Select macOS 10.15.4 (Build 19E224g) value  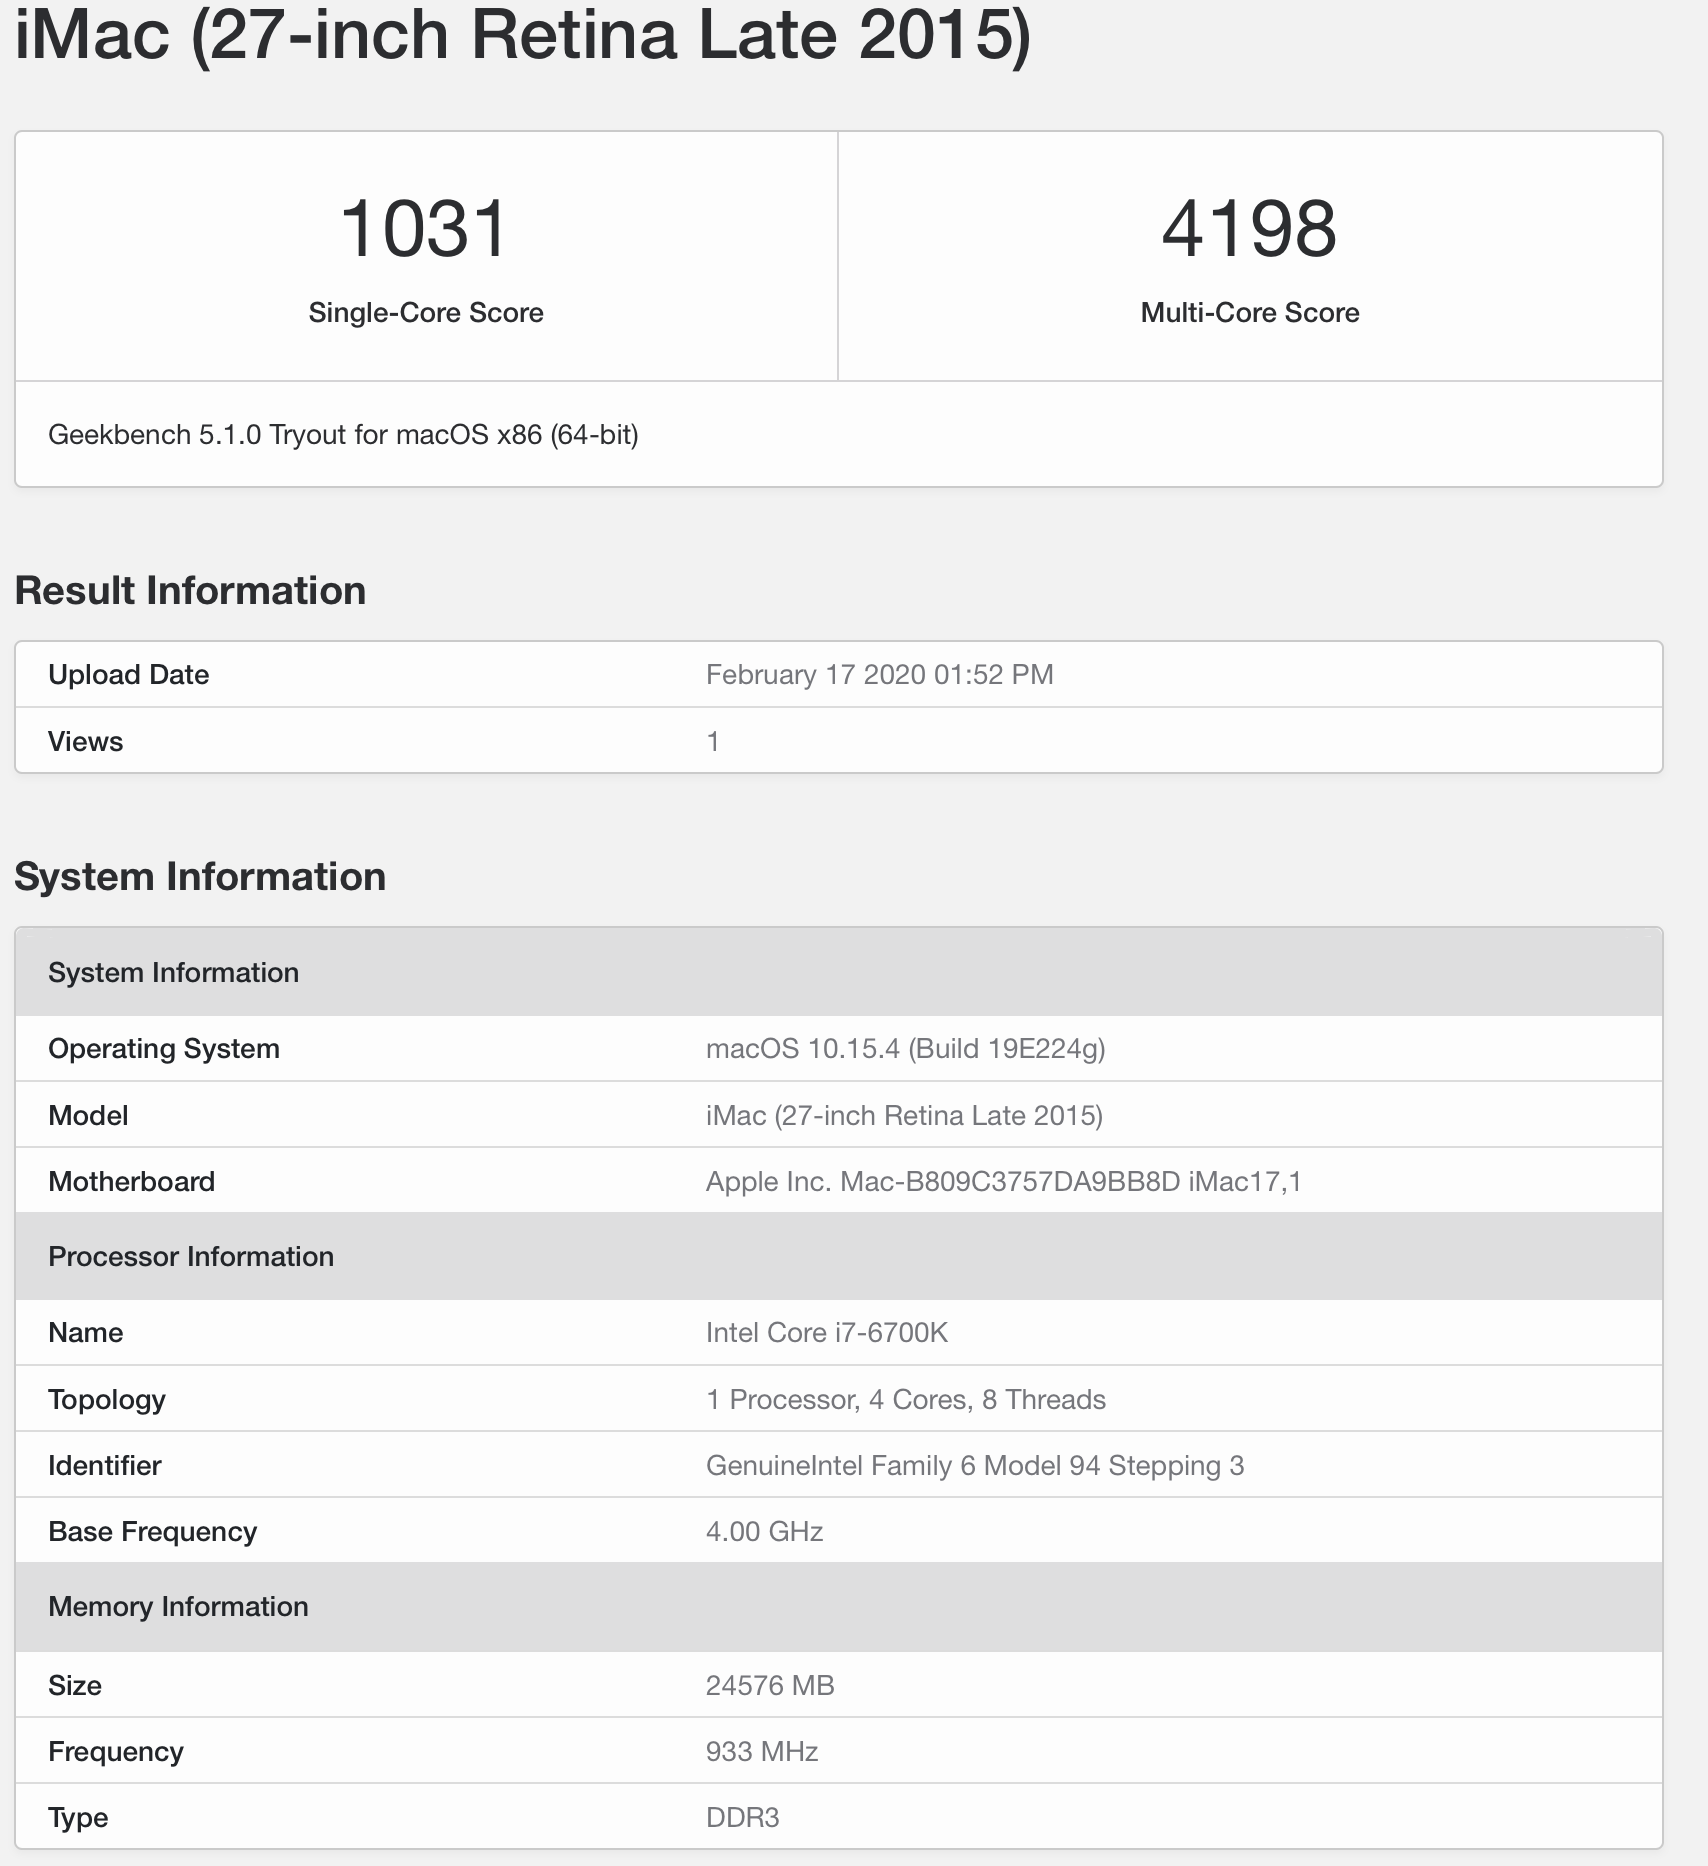(x=906, y=1049)
